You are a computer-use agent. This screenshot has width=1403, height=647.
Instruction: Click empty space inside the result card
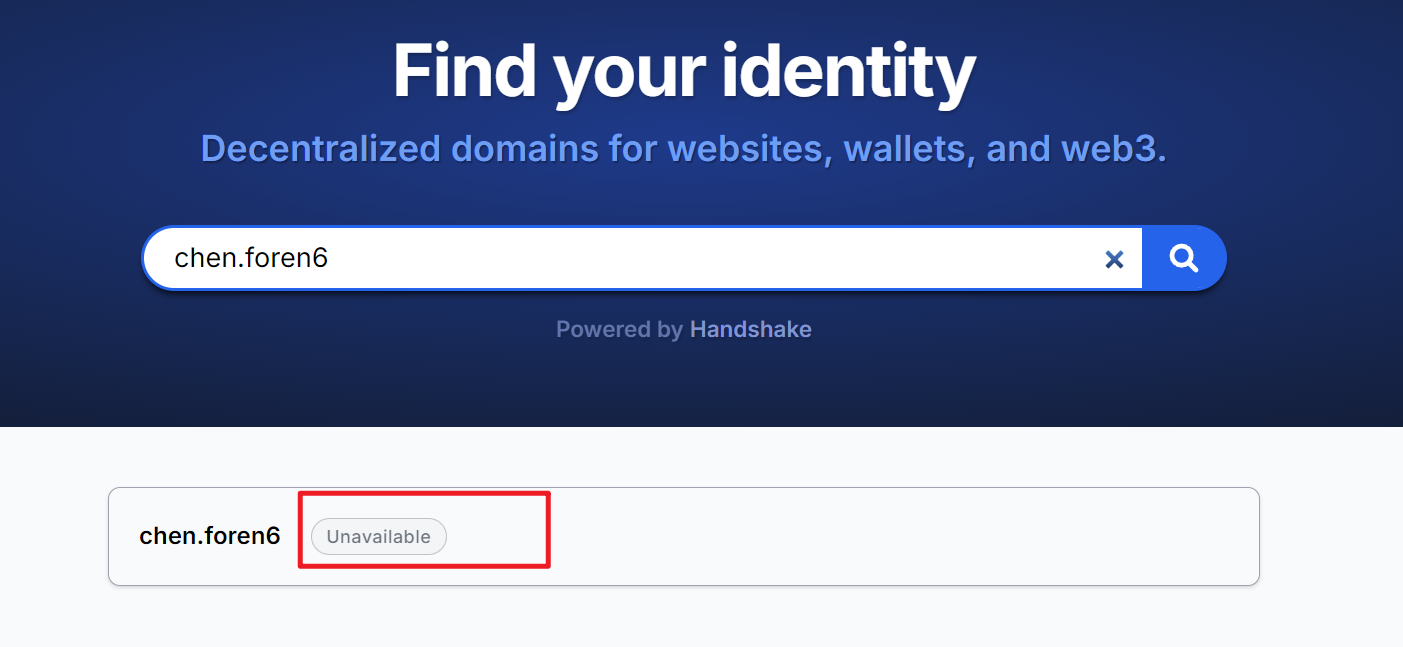[900, 537]
